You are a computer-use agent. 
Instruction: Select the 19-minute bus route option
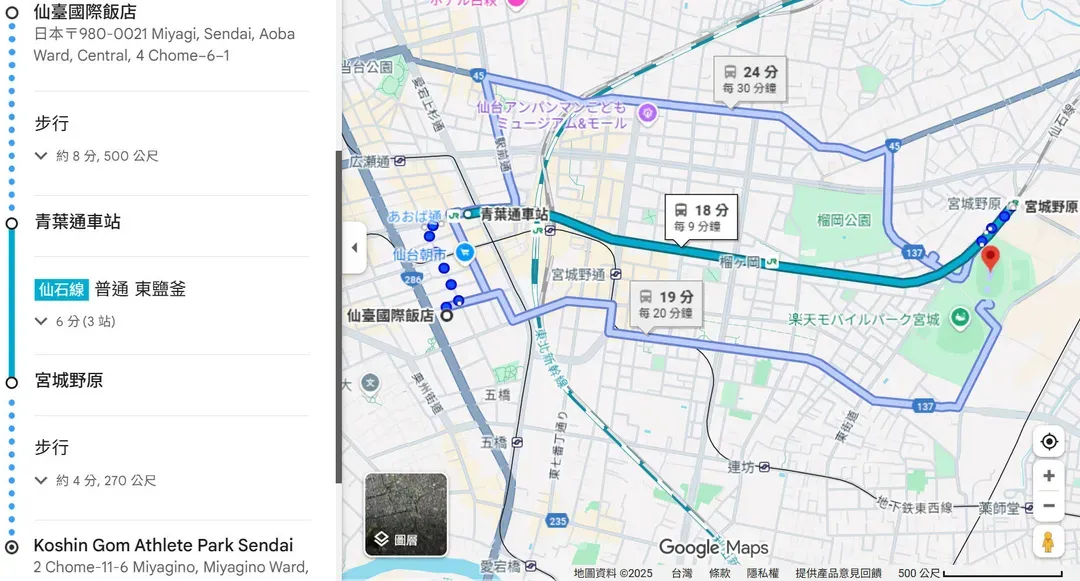(666, 303)
